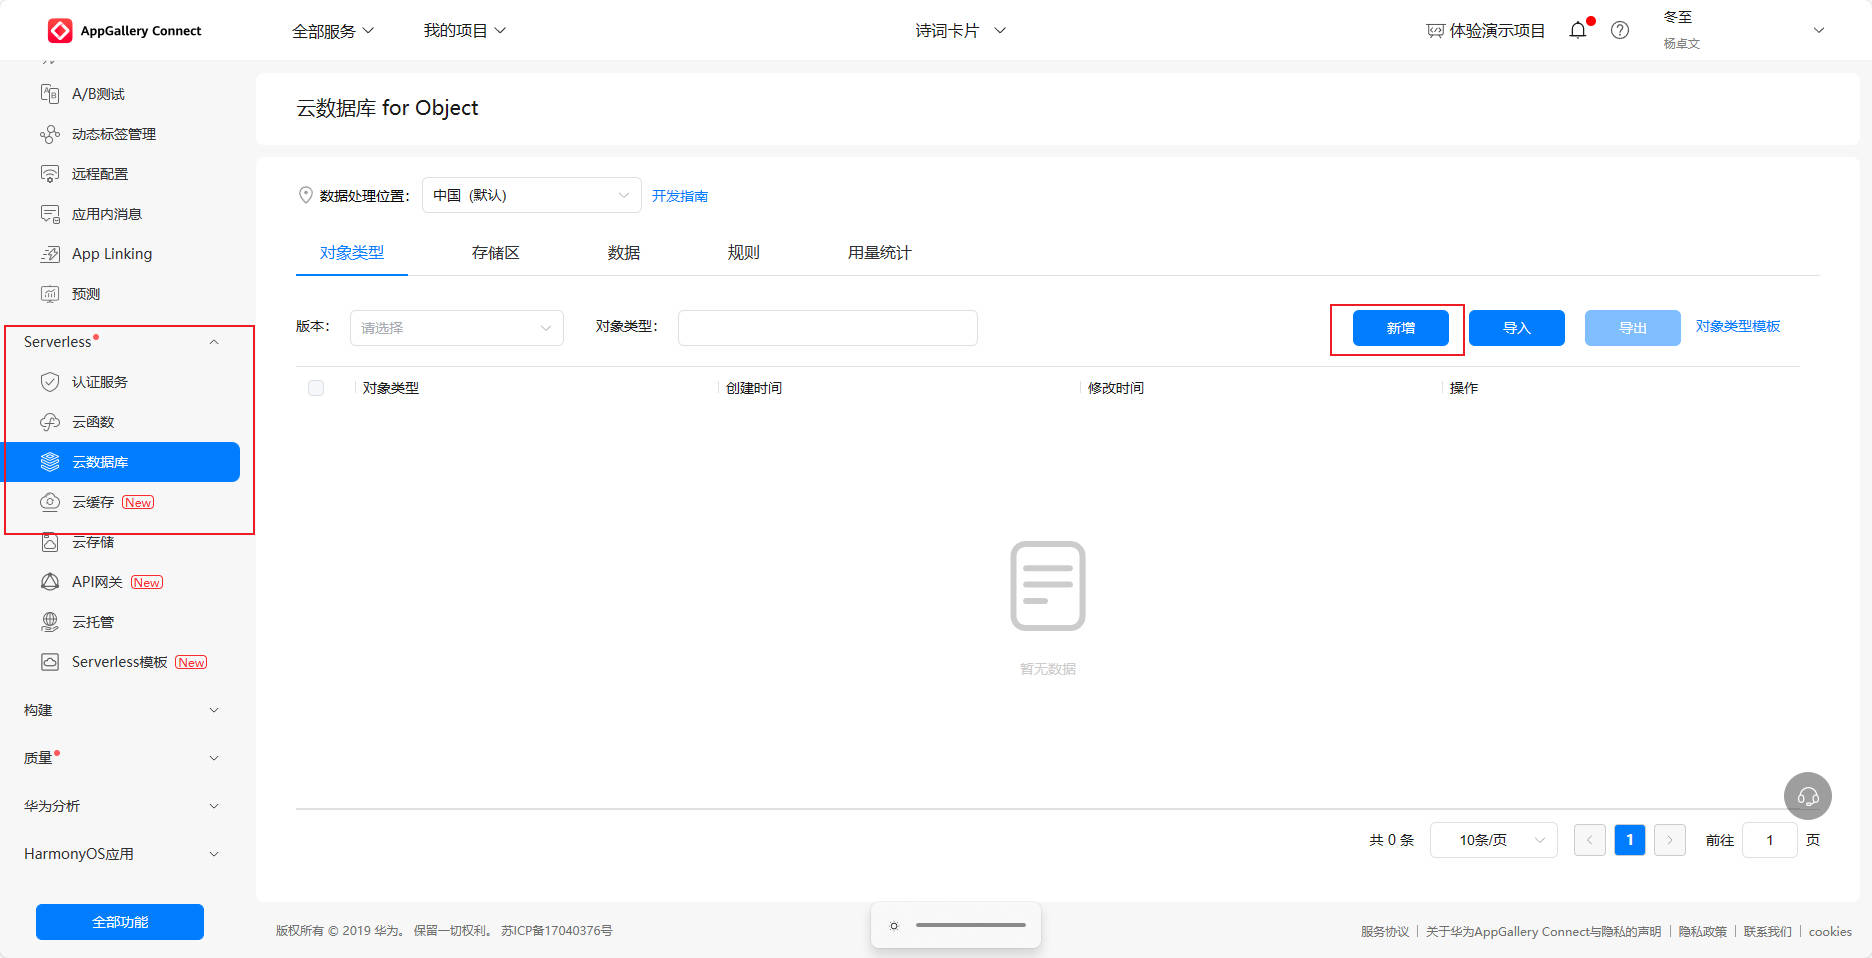
Task: Click the 认证服务 shield icon
Action: [50, 382]
